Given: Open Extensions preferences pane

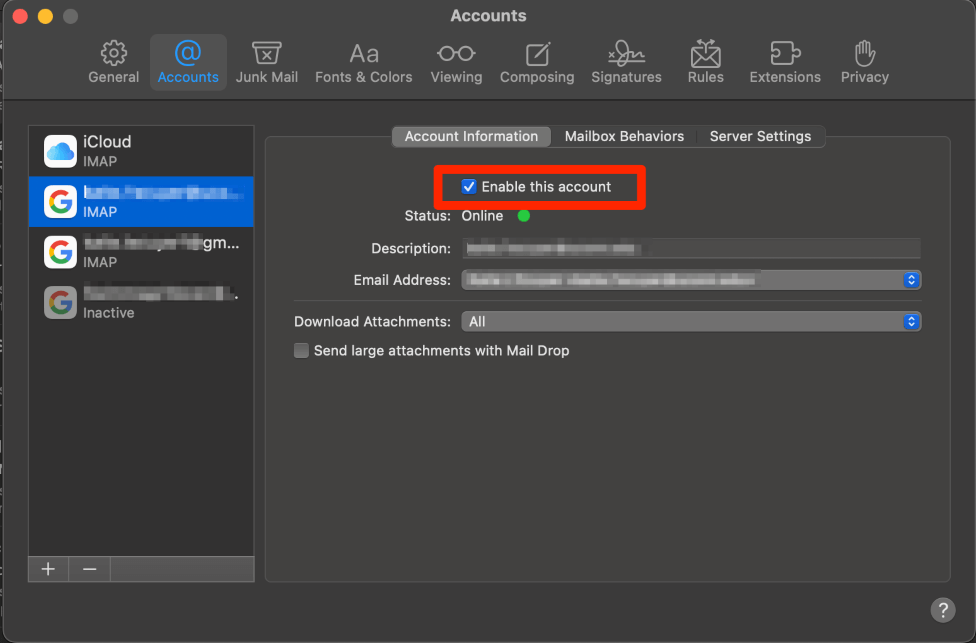Looking at the screenshot, I should pos(785,62).
